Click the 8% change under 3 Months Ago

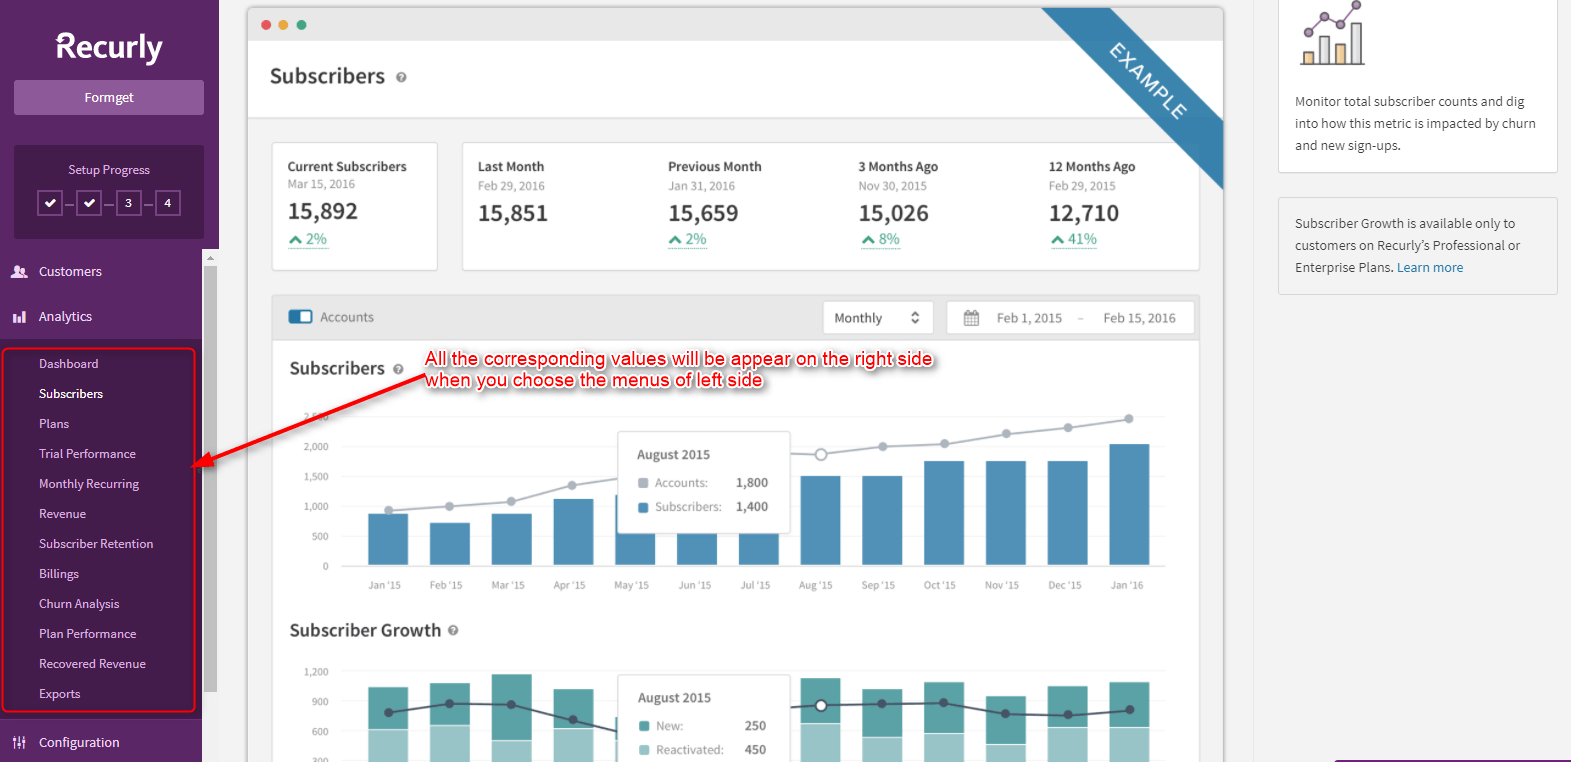881,240
